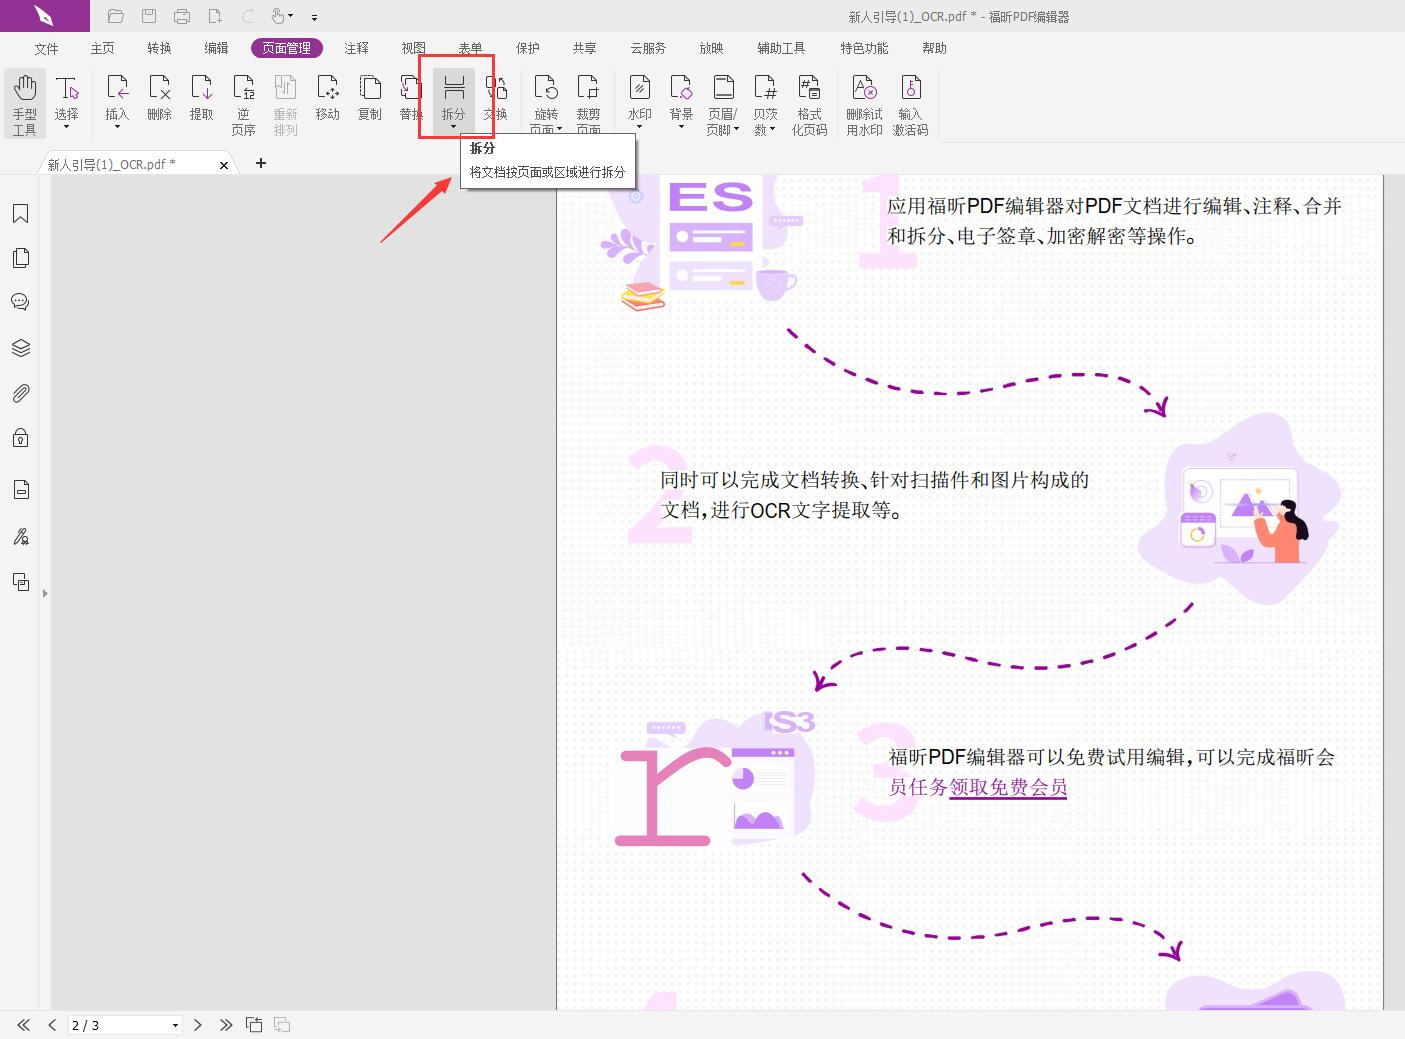Open the page number combo showing 2/3

click(124, 1024)
